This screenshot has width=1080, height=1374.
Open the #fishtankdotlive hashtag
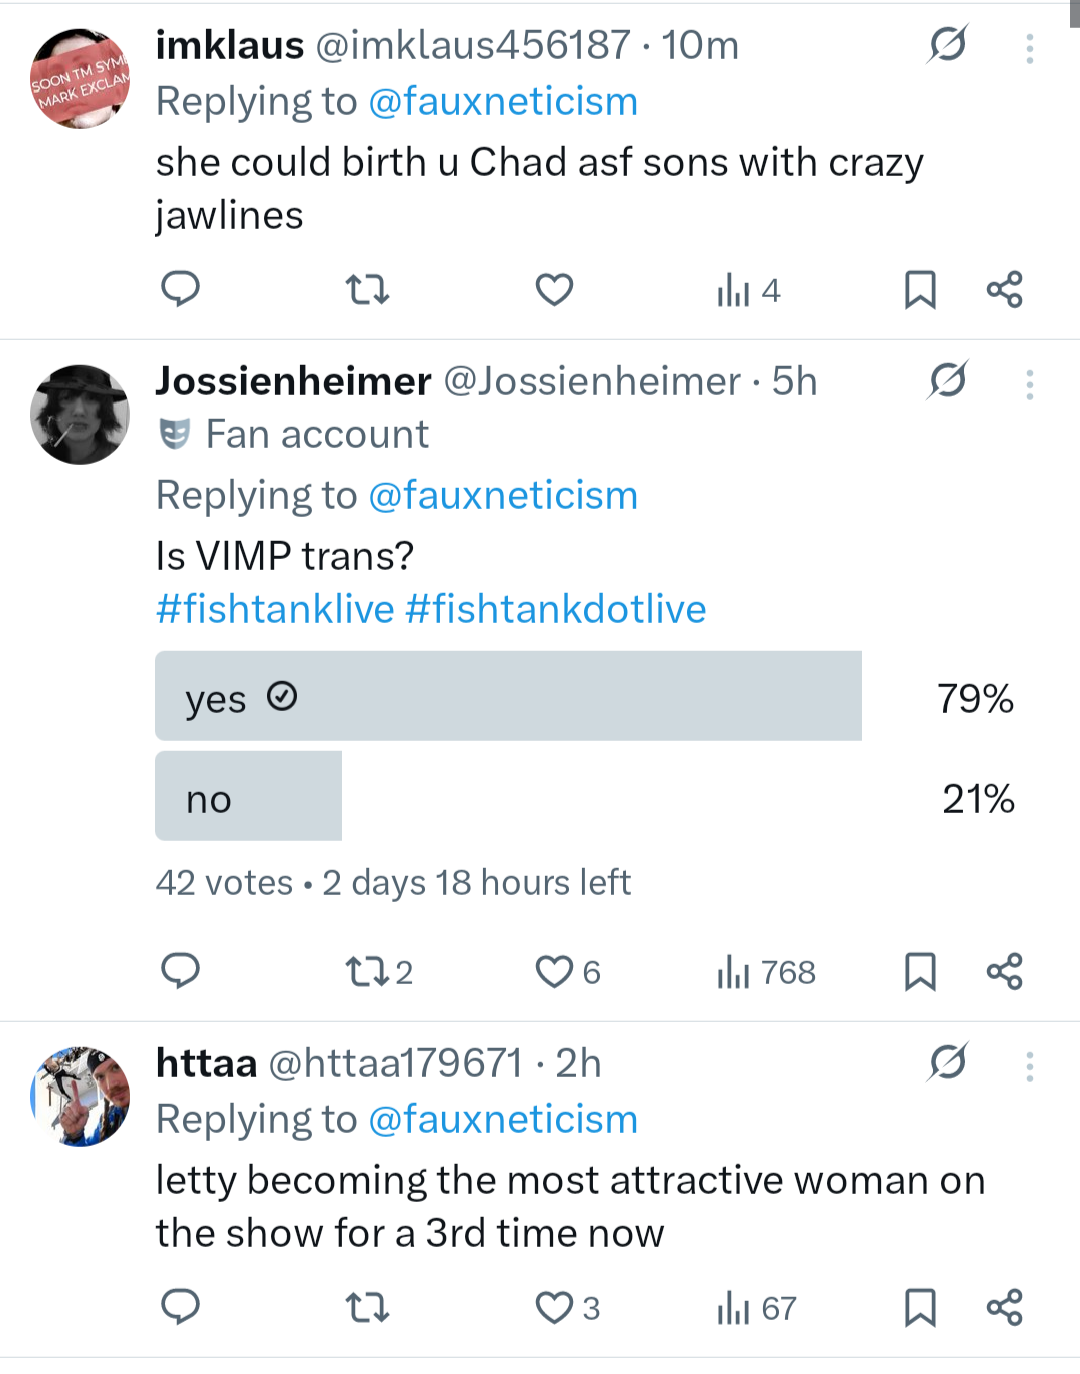pyautogui.click(x=556, y=609)
